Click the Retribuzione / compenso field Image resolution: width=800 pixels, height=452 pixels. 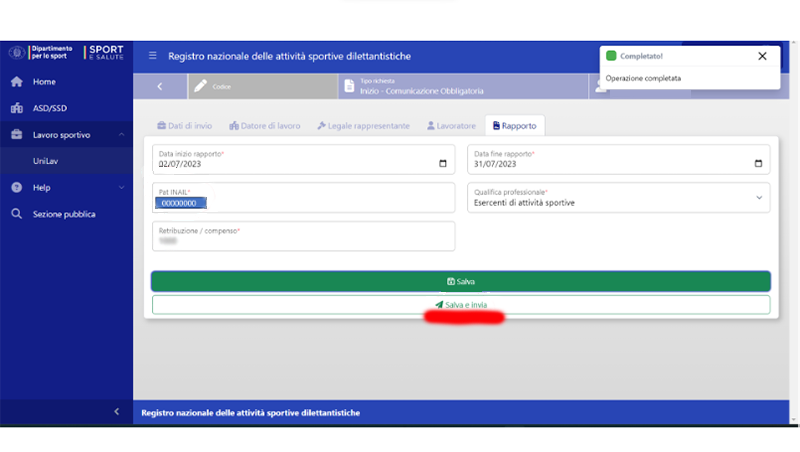pyautogui.click(x=303, y=236)
